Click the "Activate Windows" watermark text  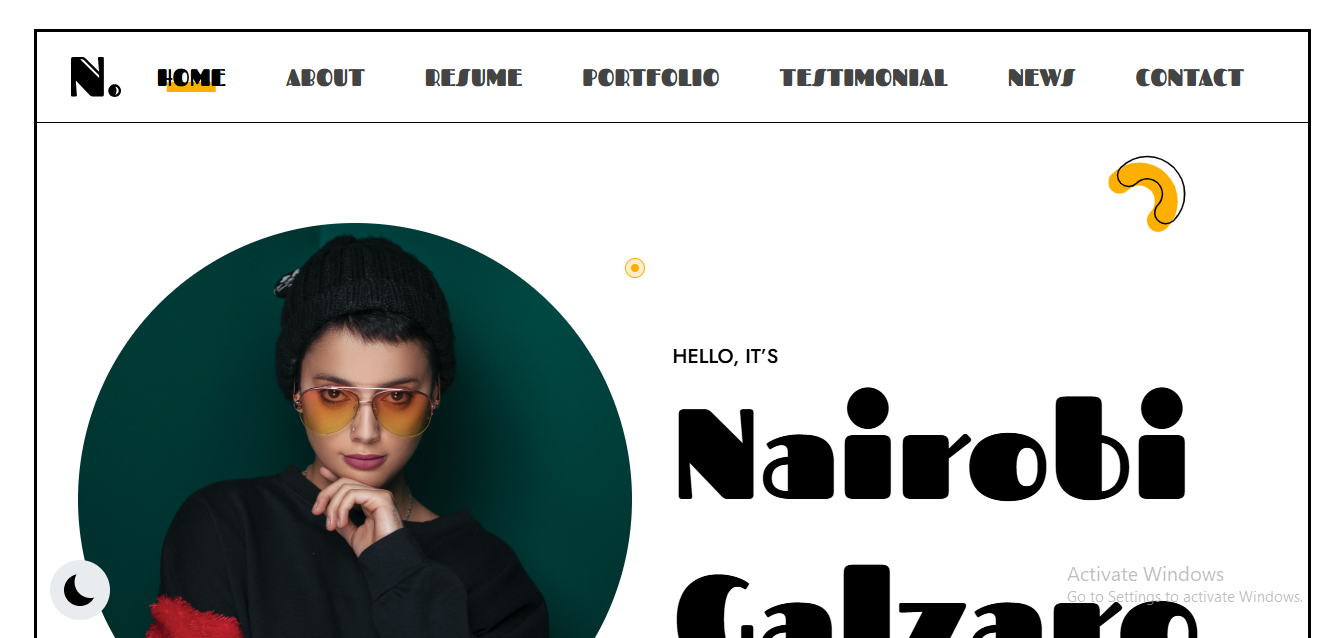click(1145, 574)
